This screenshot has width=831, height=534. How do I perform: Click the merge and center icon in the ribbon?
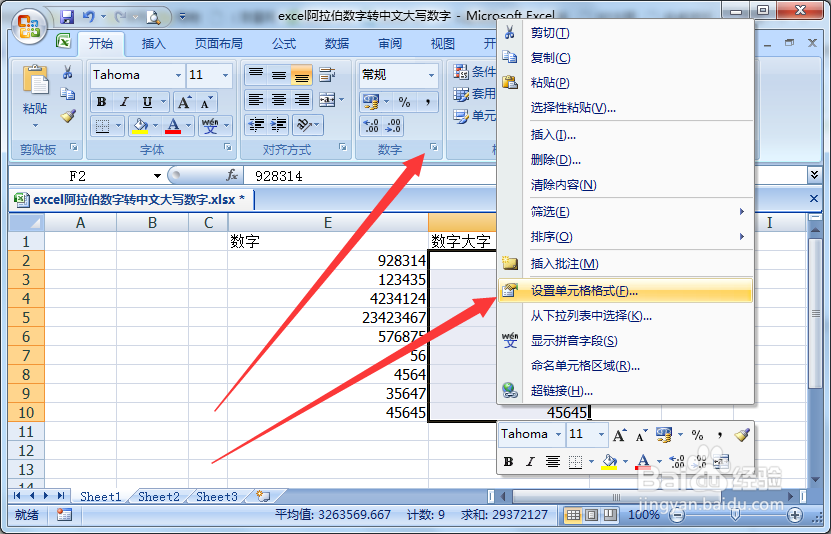327,100
